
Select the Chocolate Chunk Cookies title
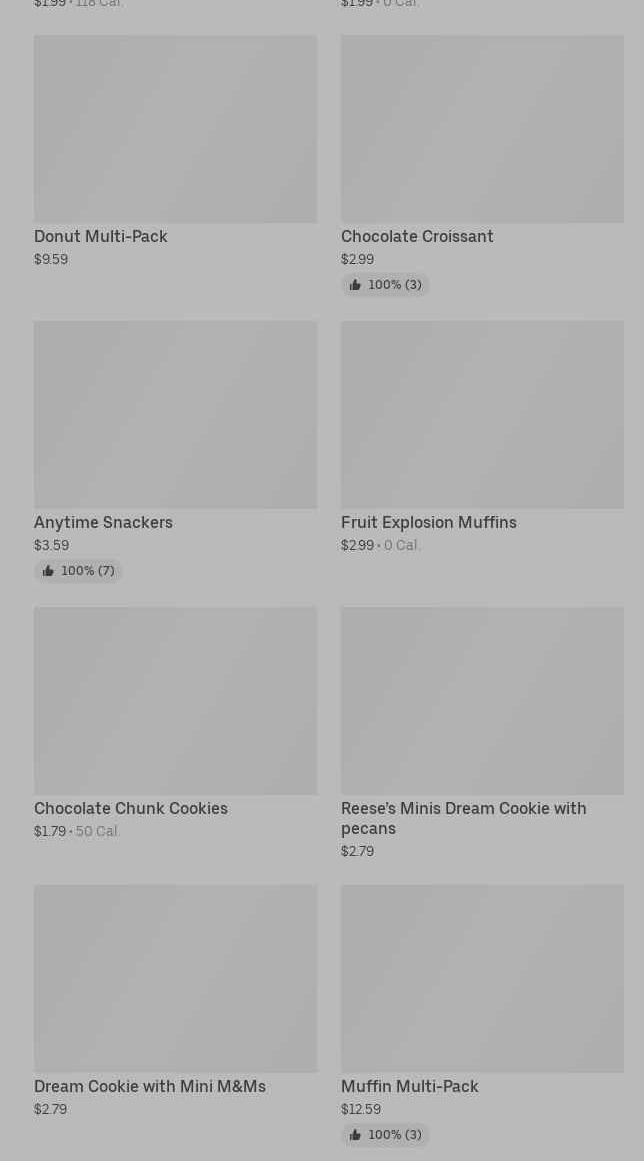(131, 809)
